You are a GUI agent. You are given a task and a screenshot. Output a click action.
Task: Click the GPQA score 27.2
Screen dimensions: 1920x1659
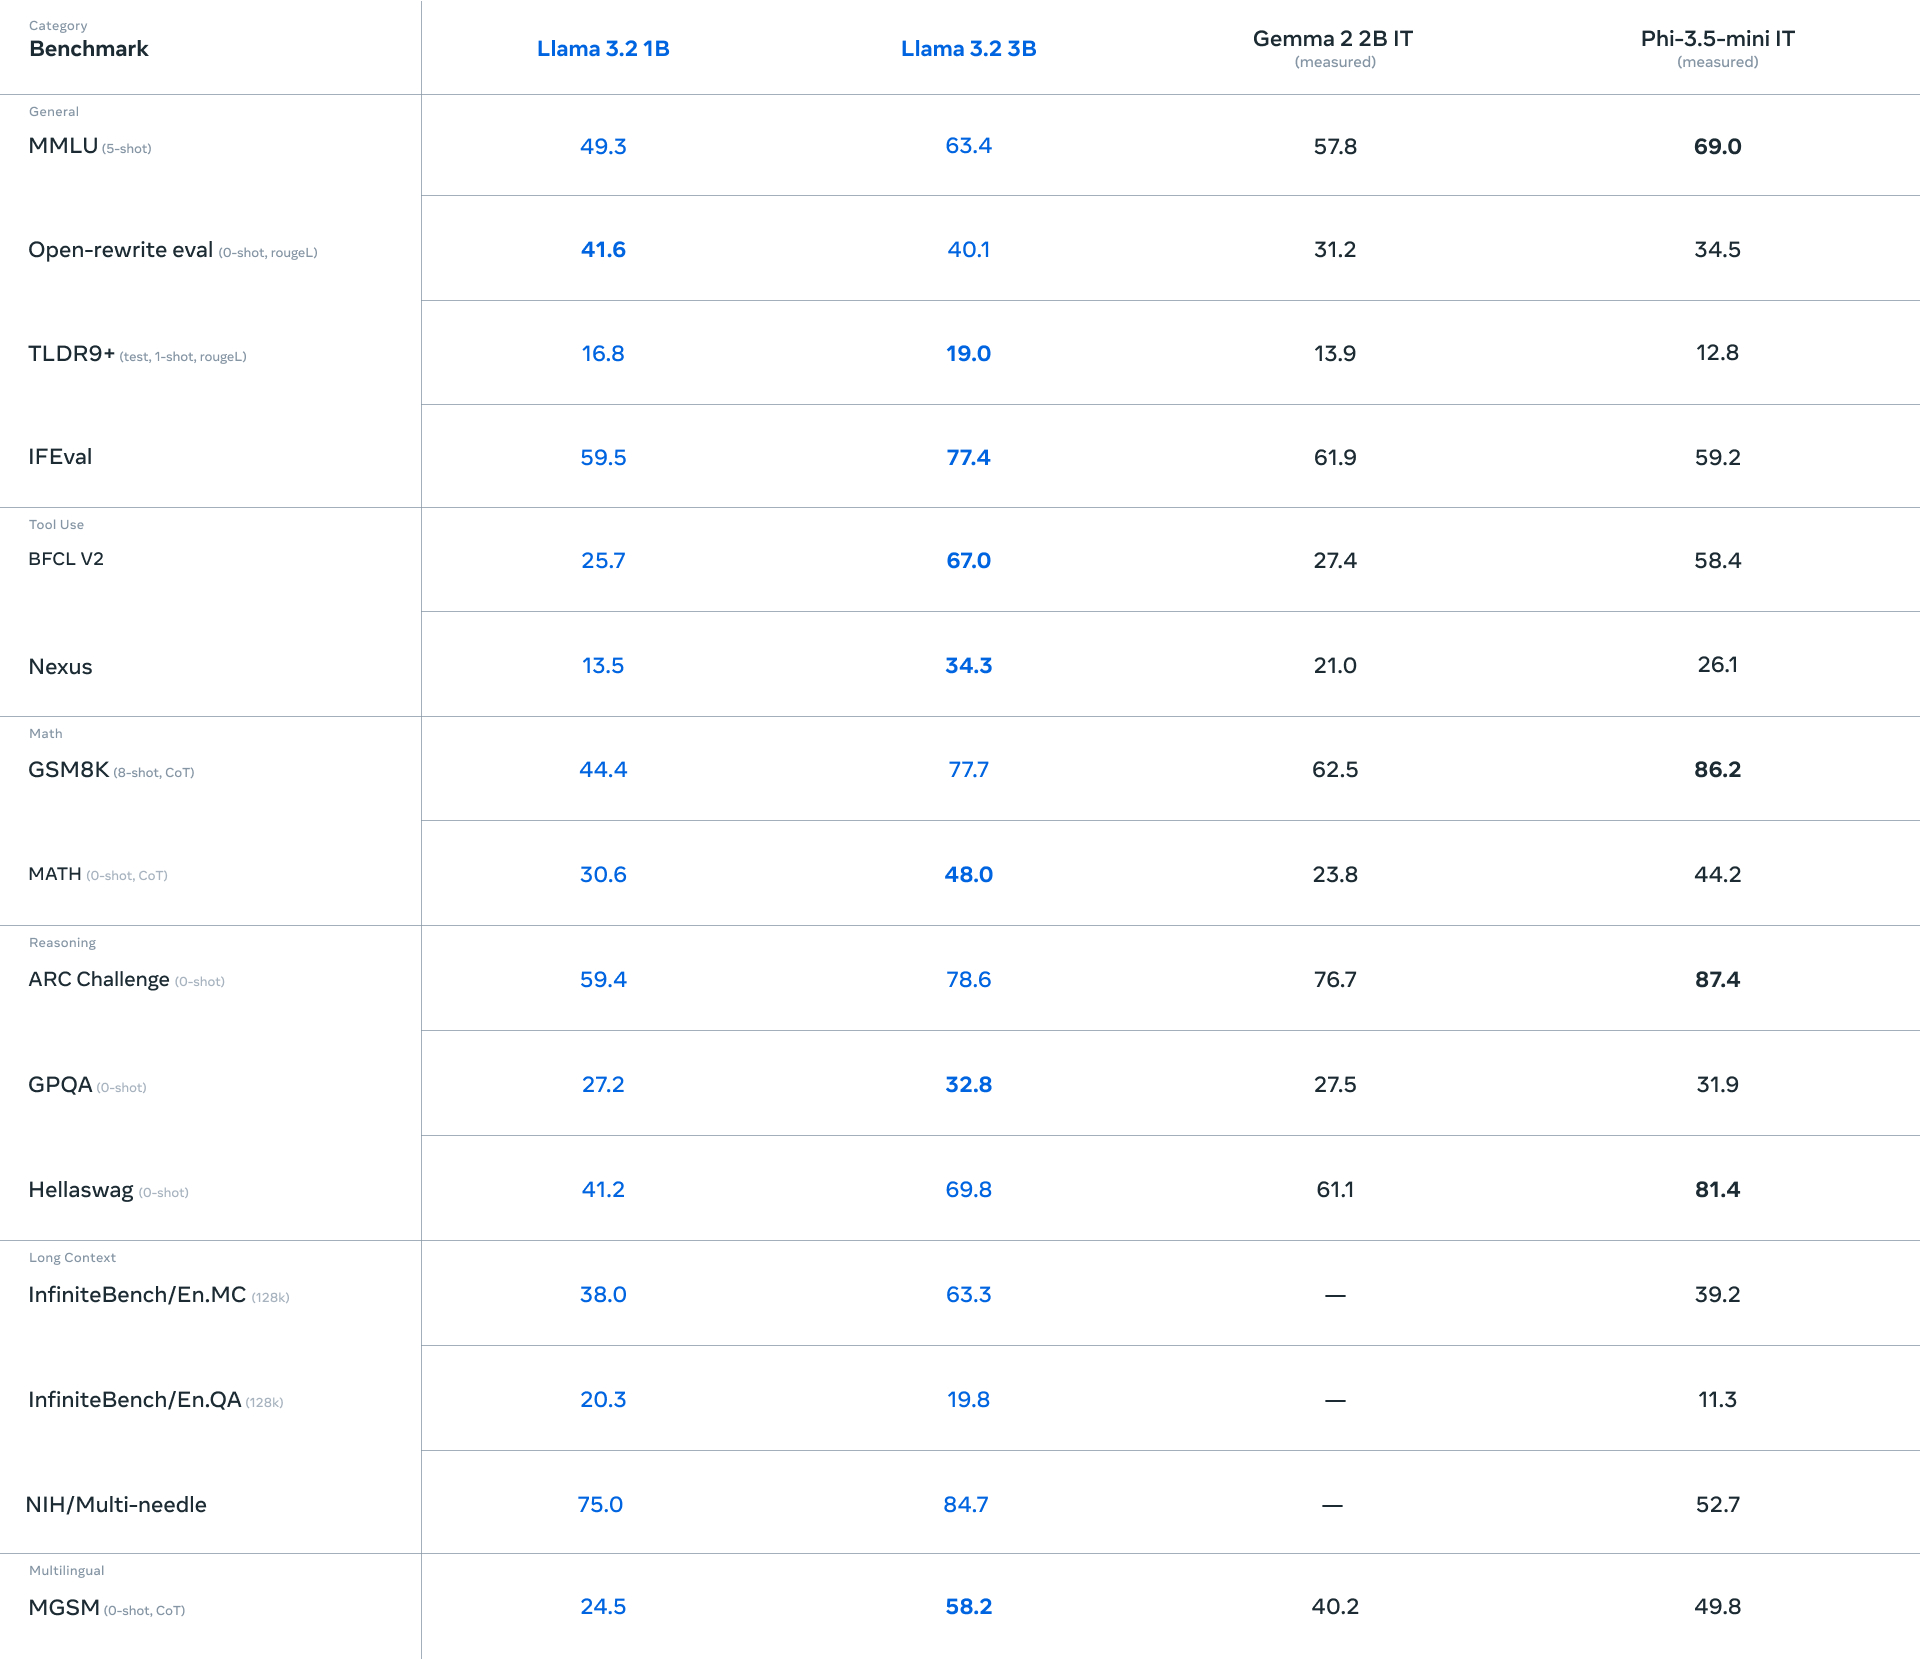(x=603, y=1085)
